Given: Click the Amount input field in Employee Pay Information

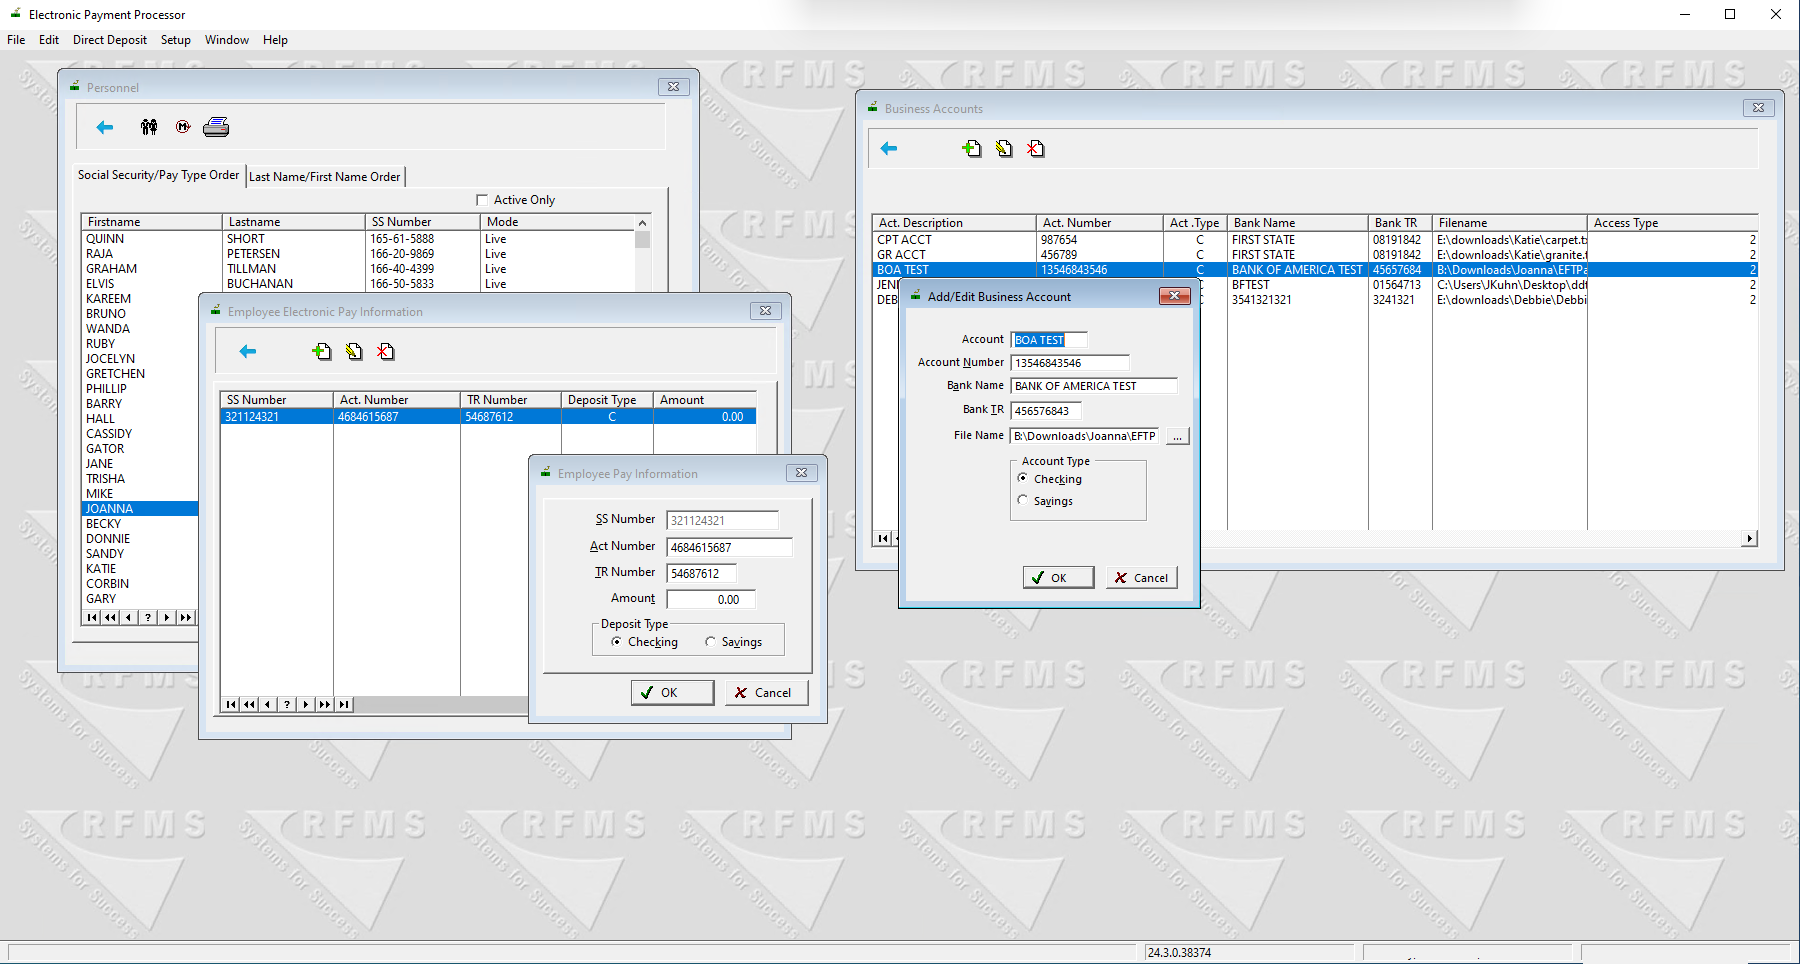Looking at the screenshot, I should coord(710,598).
